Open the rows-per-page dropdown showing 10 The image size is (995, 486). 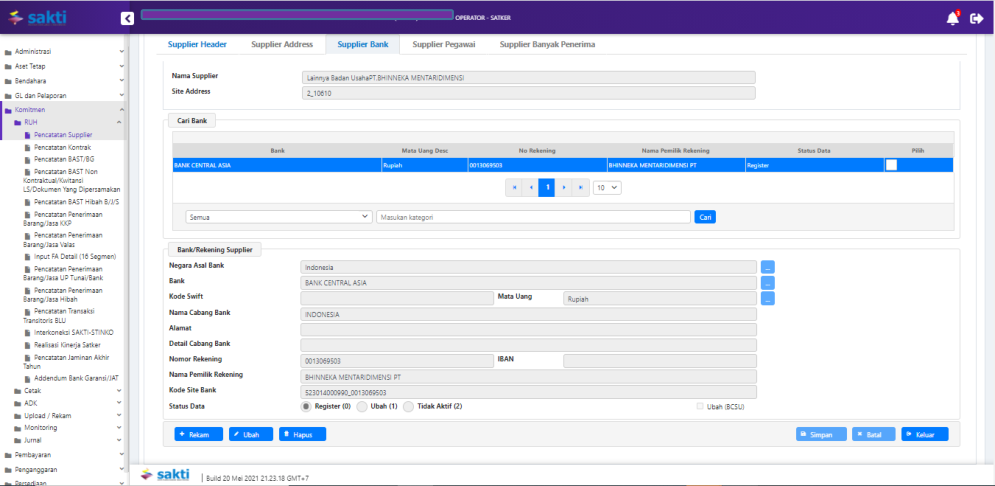(607, 187)
